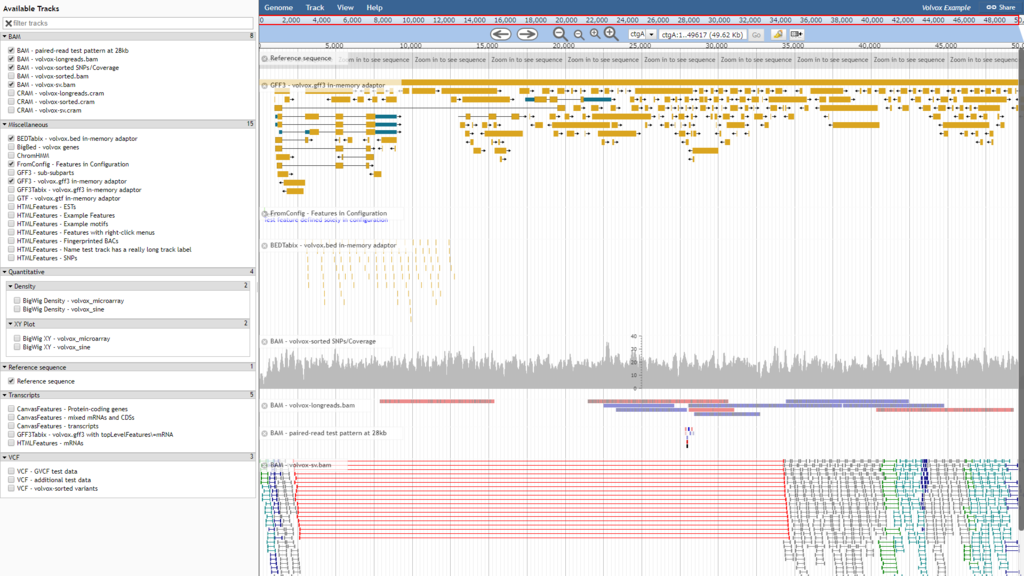Open the Help menu
The height and width of the screenshot is (576, 1024).
point(374,7)
